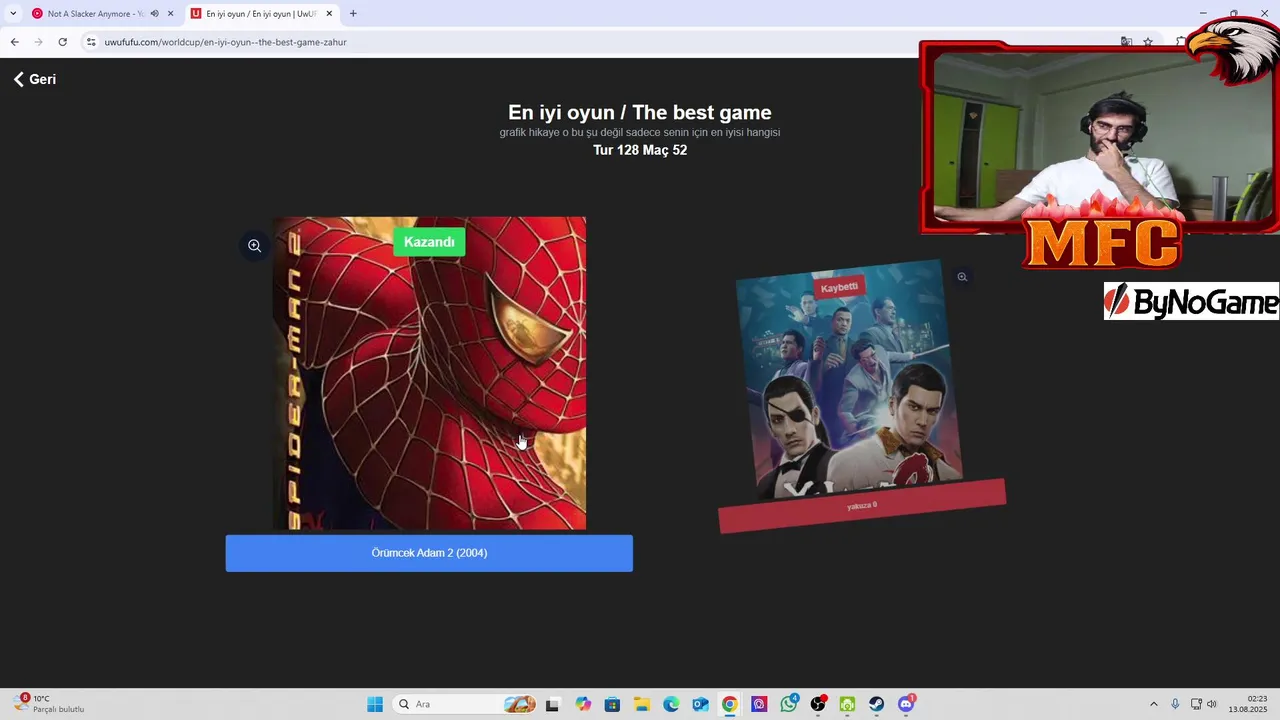
Task: Mute the Not A Slacker Anymore tab audio
Action: pyautogui.click(x=154, y=14)
